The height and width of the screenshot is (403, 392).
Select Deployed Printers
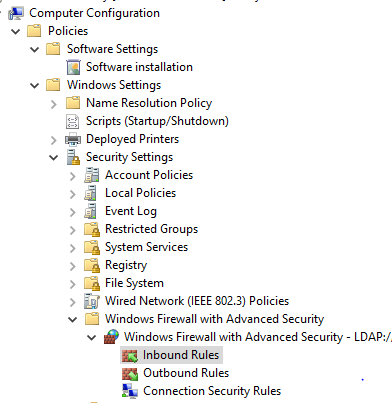coord(133,139)
